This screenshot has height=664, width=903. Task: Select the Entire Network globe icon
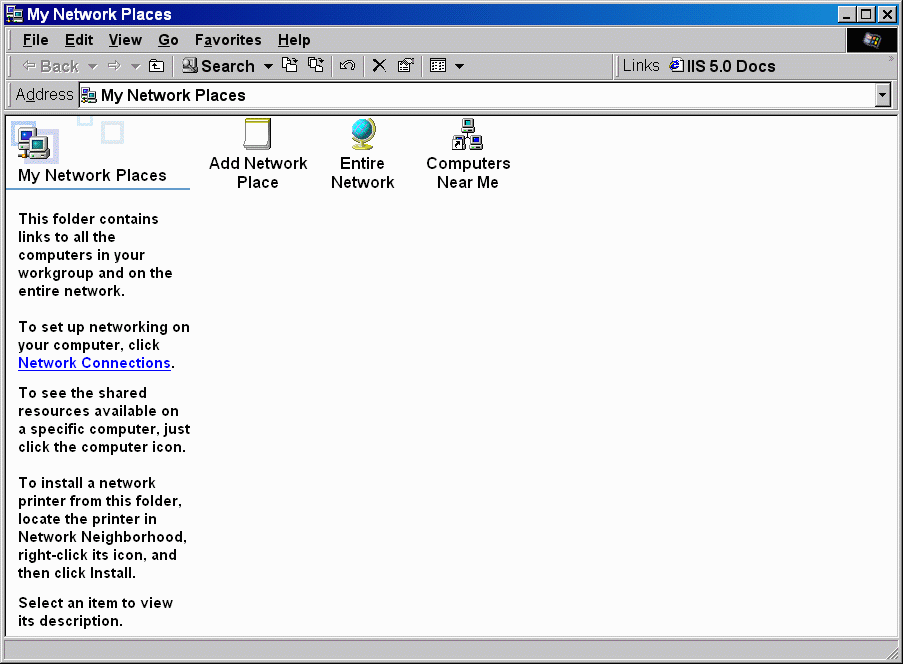pos(362,135)
